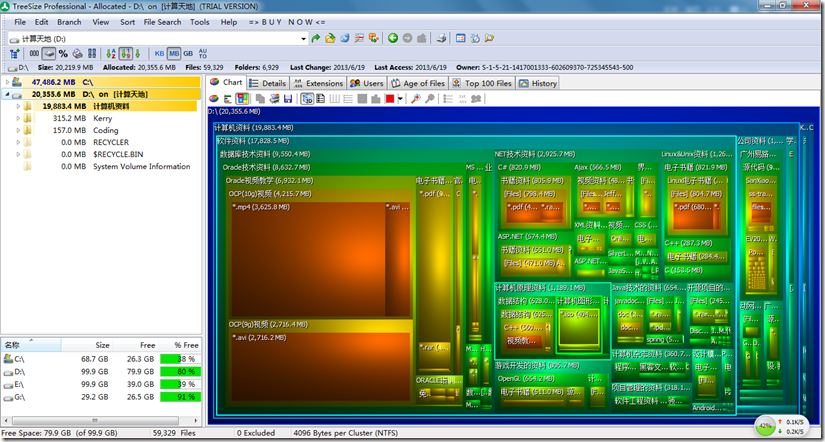Open the Tools menu
This screenshot has height=442, width=825.
(199, 22)
